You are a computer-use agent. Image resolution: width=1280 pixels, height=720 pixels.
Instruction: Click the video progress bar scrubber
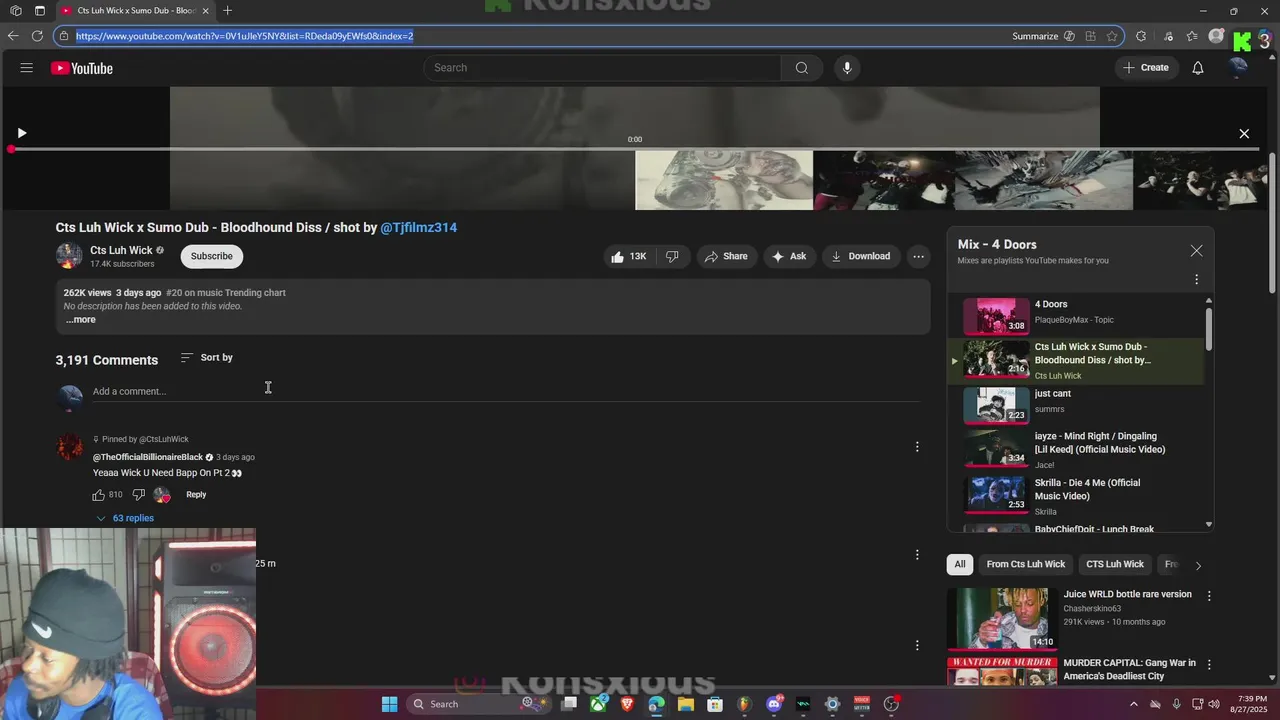pyautogui.click(x=11, y=149)
